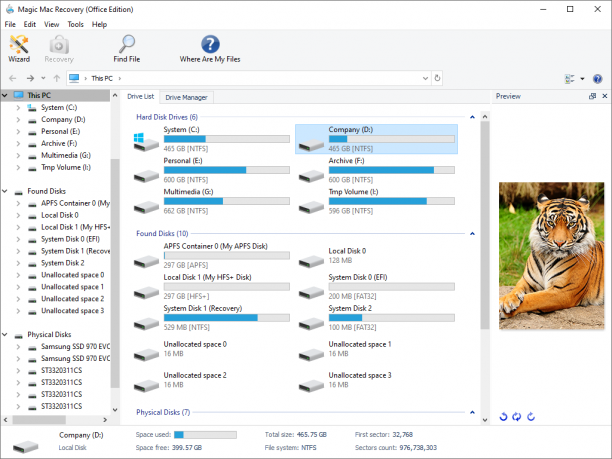
Task: Click the Recovery toolbar icon
Action: point(59,49)
